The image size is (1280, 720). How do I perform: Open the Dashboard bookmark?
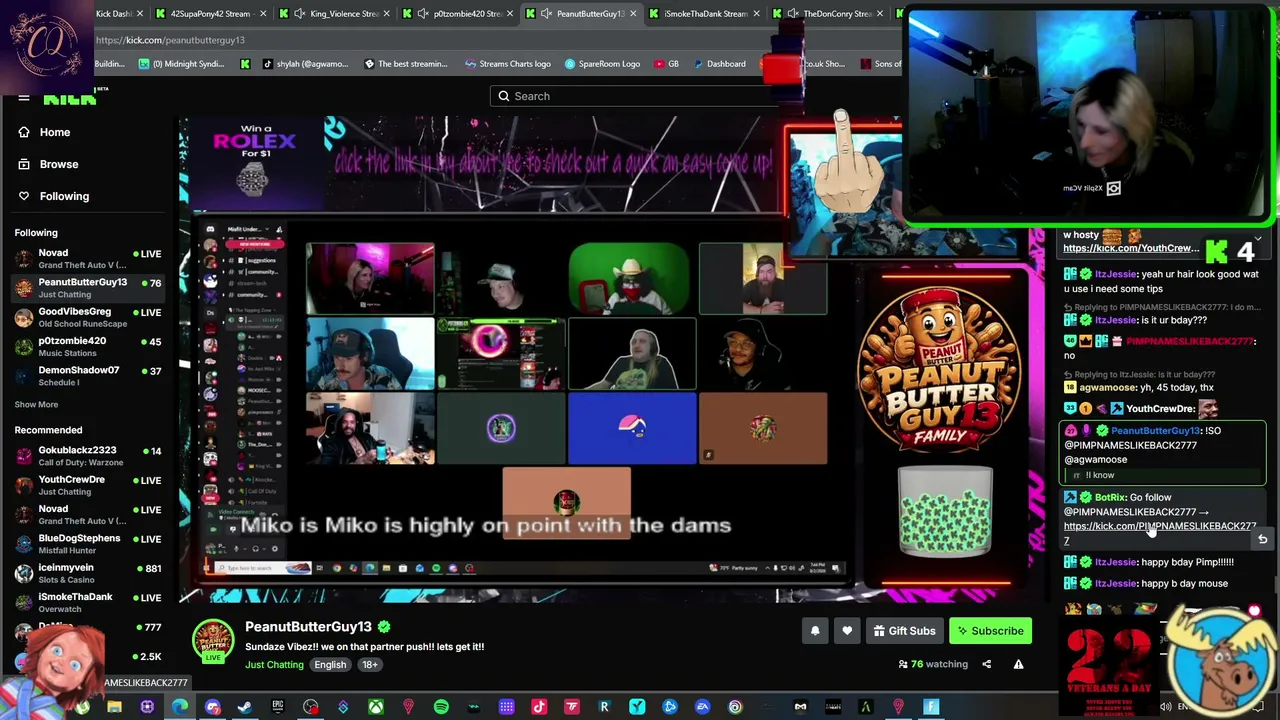pos(718,64)
